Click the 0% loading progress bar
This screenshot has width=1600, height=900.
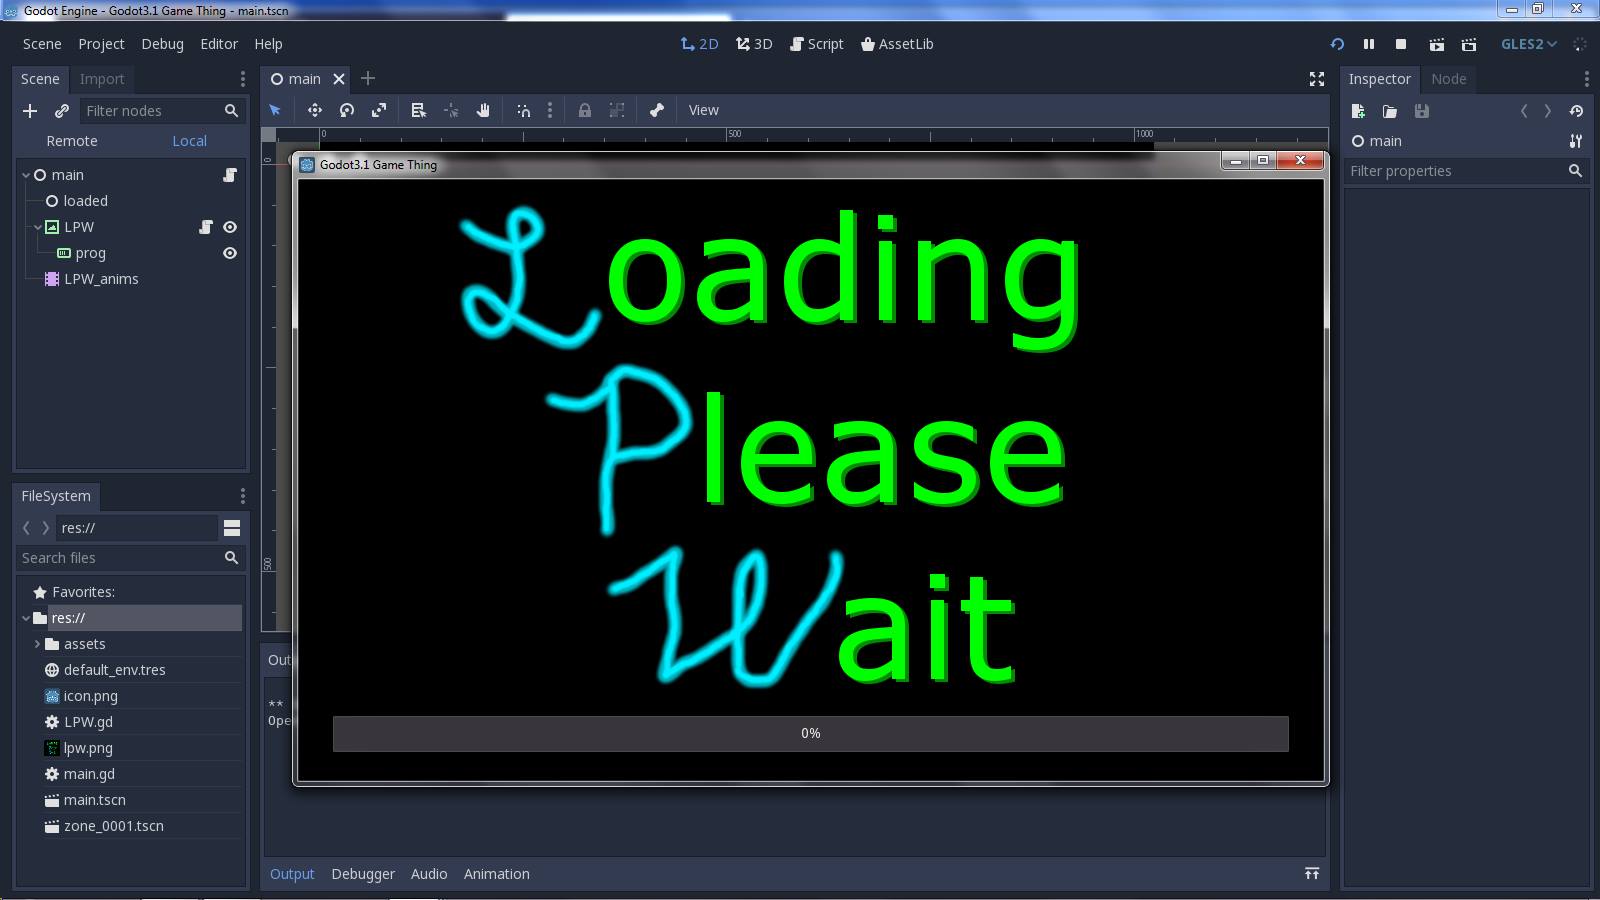coord(811,734)
